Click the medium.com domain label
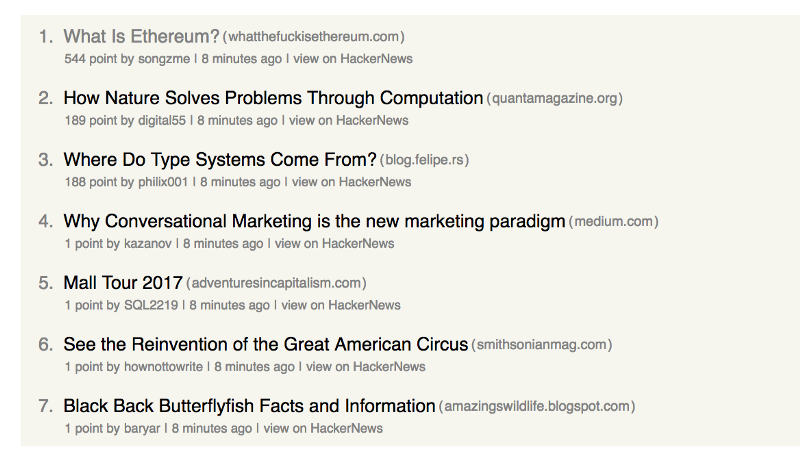 (614, 222)
